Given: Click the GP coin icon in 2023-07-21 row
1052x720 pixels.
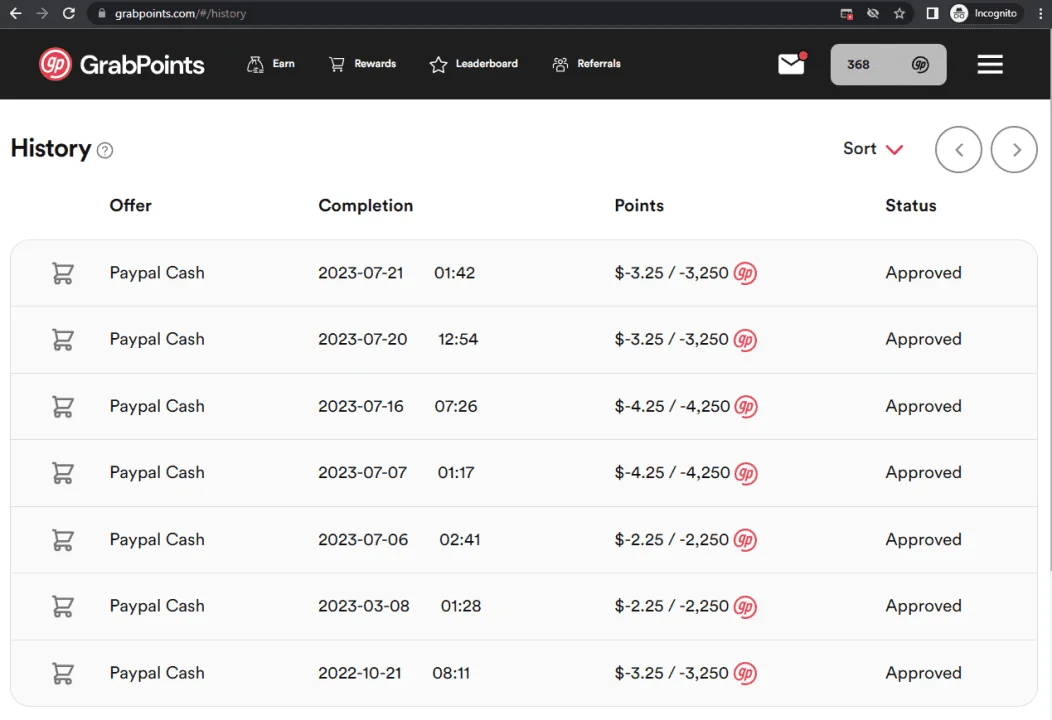Looking at the screenshot, I should click(x=745, y=273).
